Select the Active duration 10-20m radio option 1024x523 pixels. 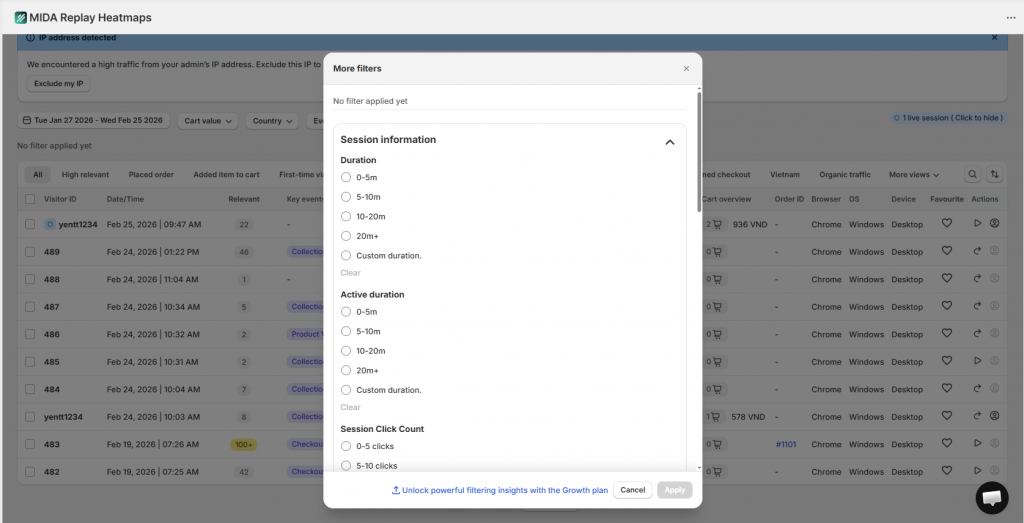[346, 351]
